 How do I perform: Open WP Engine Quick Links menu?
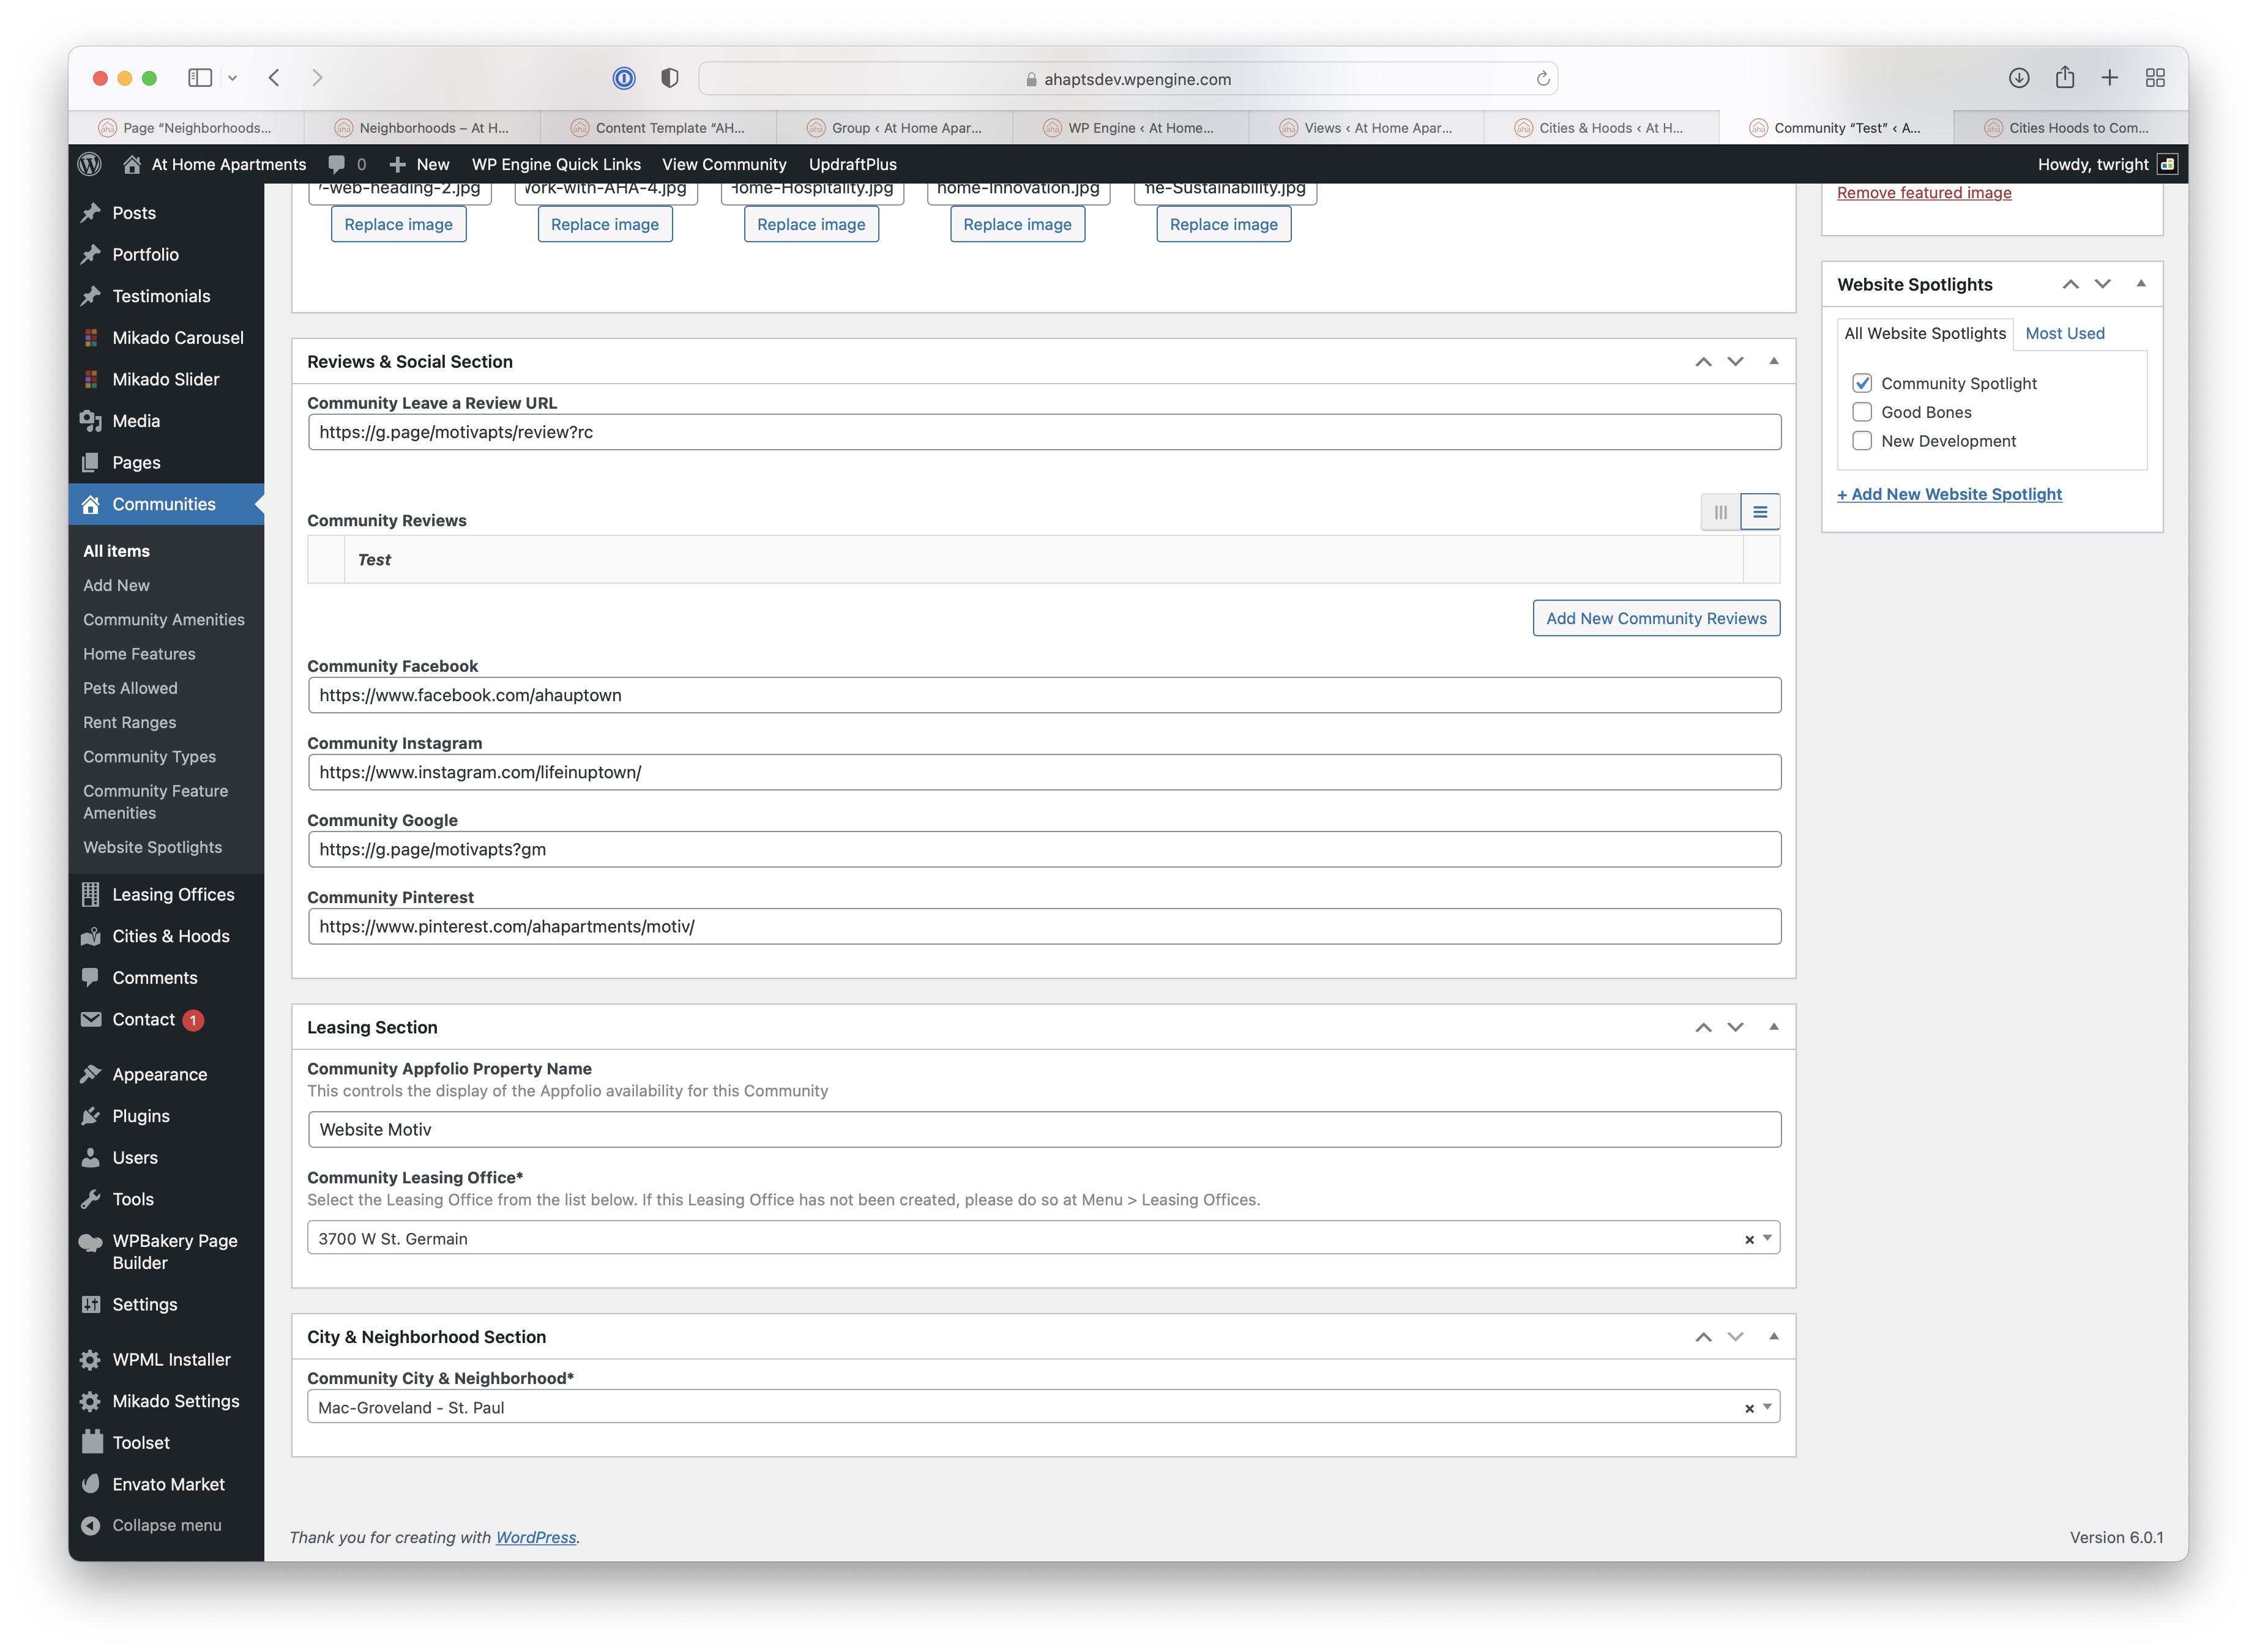556,164
